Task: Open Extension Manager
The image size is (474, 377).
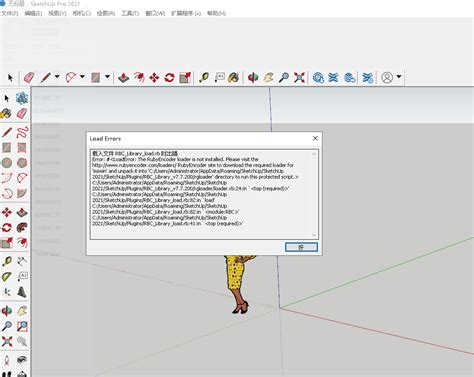Action: pos(368,78)
